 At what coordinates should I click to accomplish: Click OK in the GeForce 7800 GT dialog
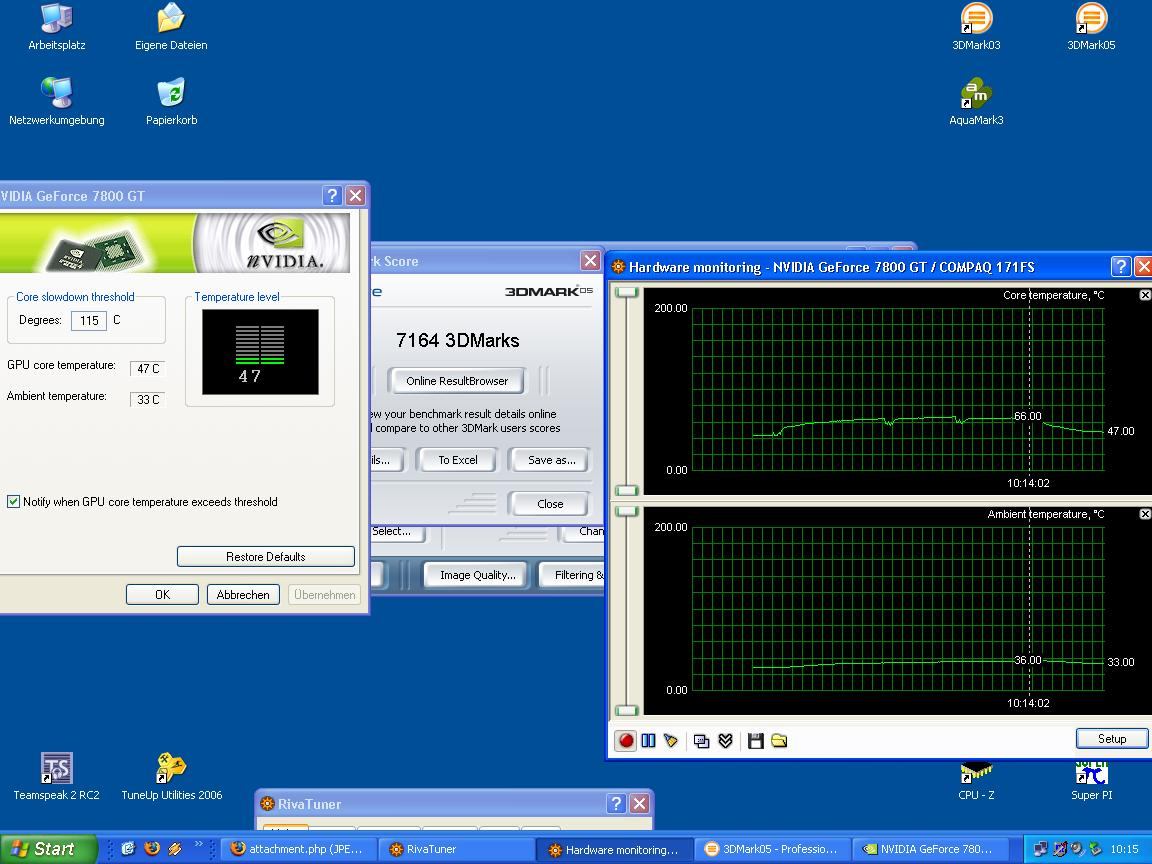[x=162, y=594]
